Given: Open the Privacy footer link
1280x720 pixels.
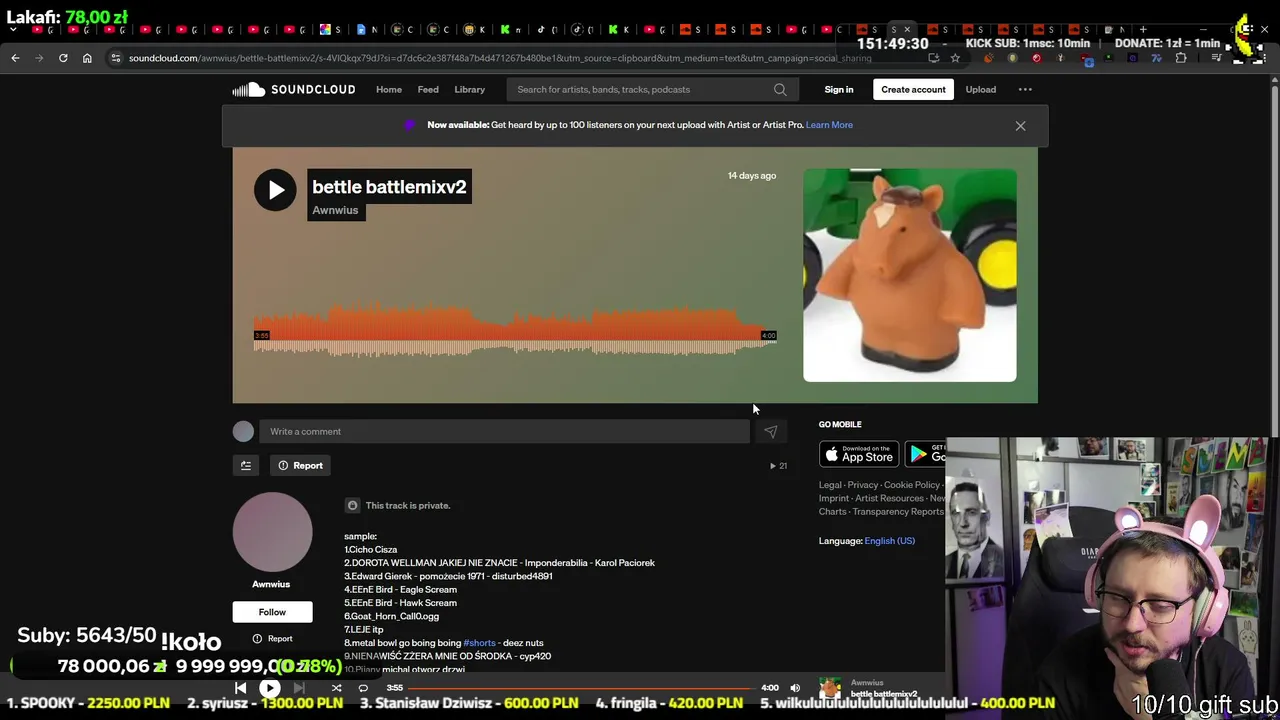Looking at the screenshot, I should pyautogui.click(x=862, y=485).
